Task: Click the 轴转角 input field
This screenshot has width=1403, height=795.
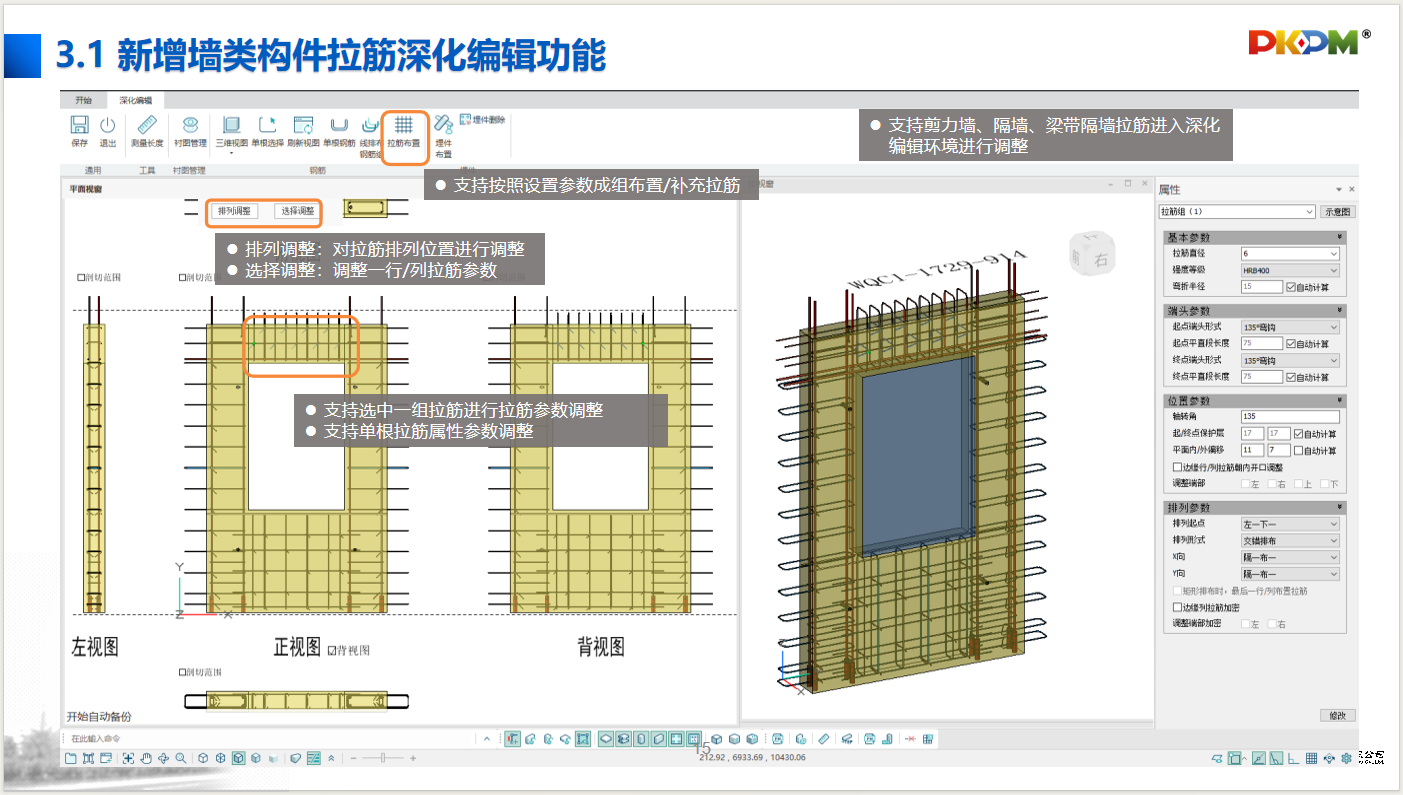Action: (x=1289, y=417)
